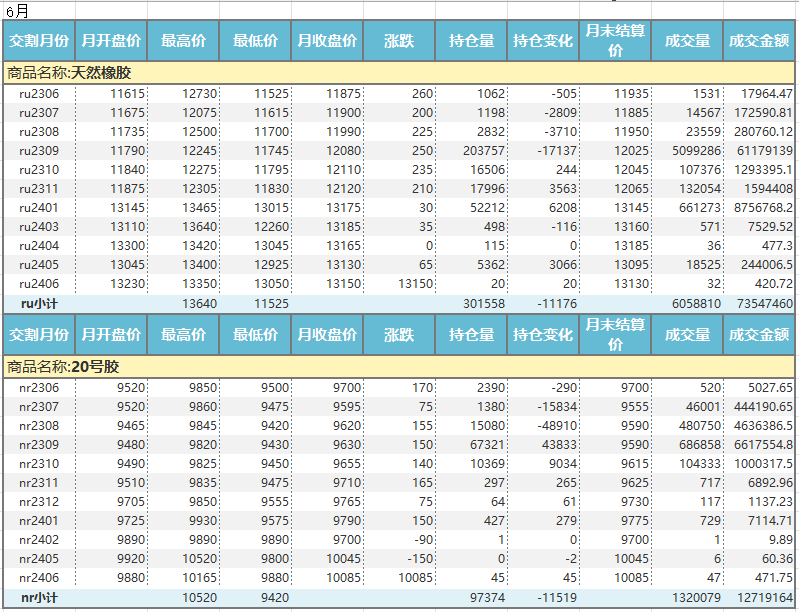Select 持仓量 value 203757 in ru2309 row
This screenshot has height=612, width=799.
click(484, 151)
